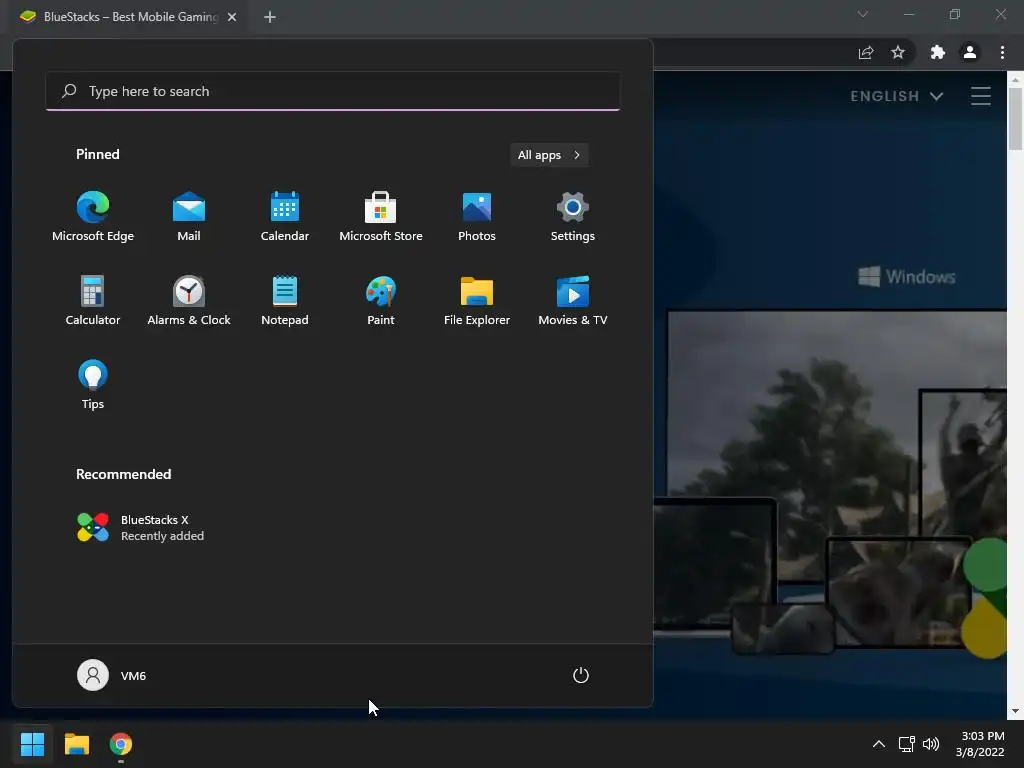Viewport: 1024px width, 768px height.
Task: Open the BlueStacks site hamburger menu
Action: point(981,96)
